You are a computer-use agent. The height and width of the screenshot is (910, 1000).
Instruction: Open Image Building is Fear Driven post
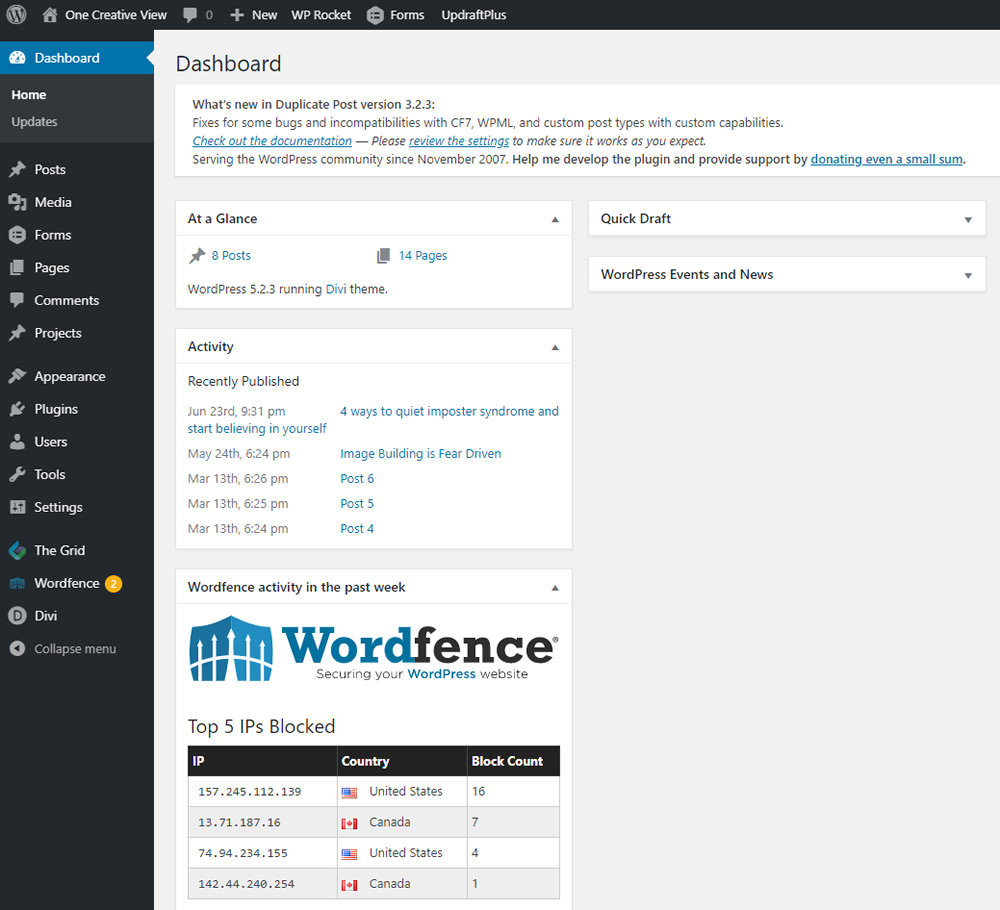coord(420,453)
